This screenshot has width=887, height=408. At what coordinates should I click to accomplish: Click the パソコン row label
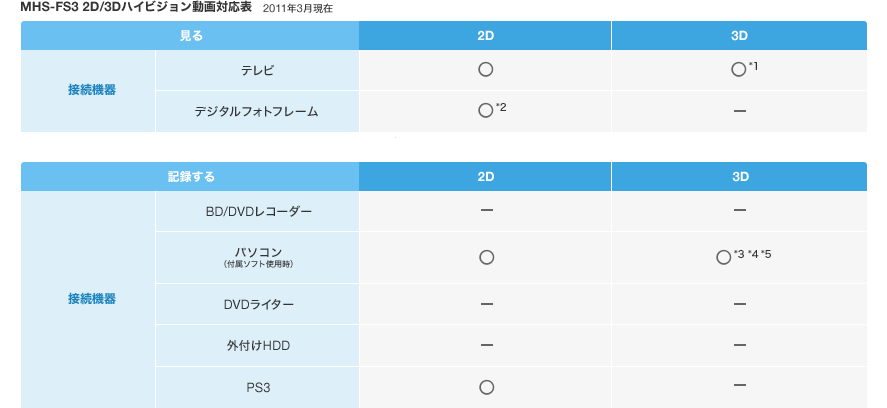click(257, 254)
